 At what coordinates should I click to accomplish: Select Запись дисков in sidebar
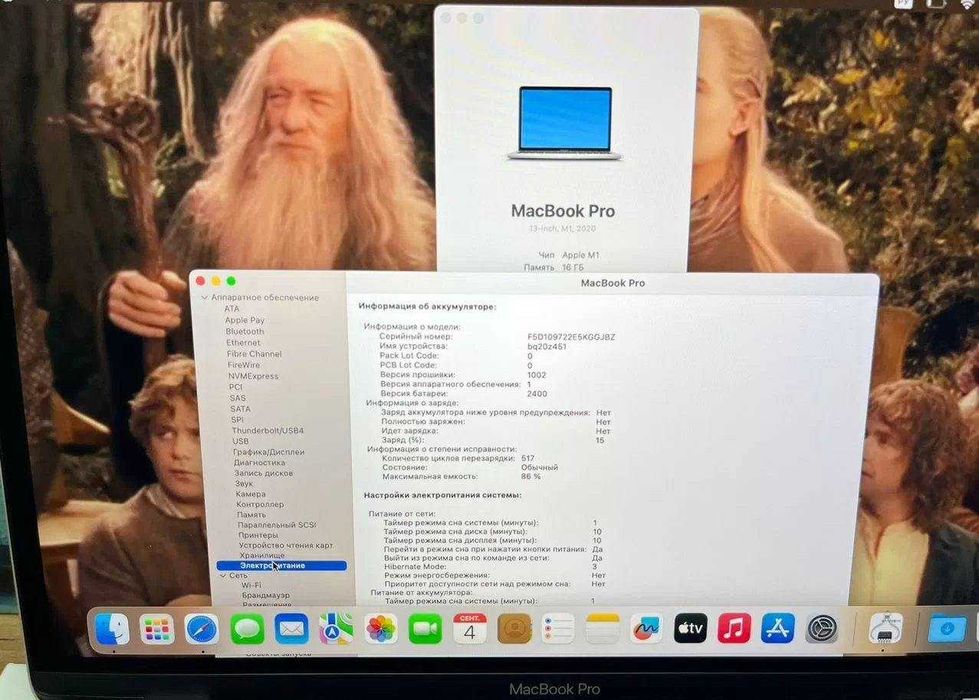(263, 473)
